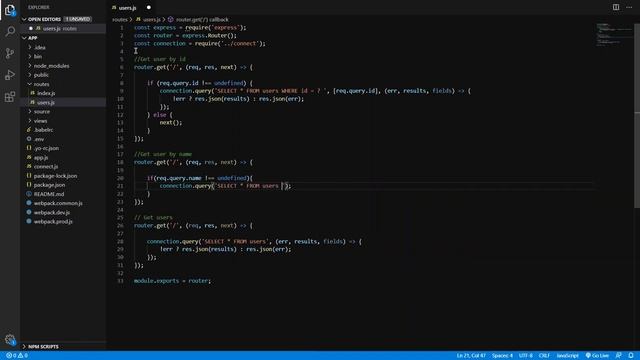The width and height of the screenshot is (640, 360).
Task: Click line number 18 in the gutter
Action: [x=120, y=162]
